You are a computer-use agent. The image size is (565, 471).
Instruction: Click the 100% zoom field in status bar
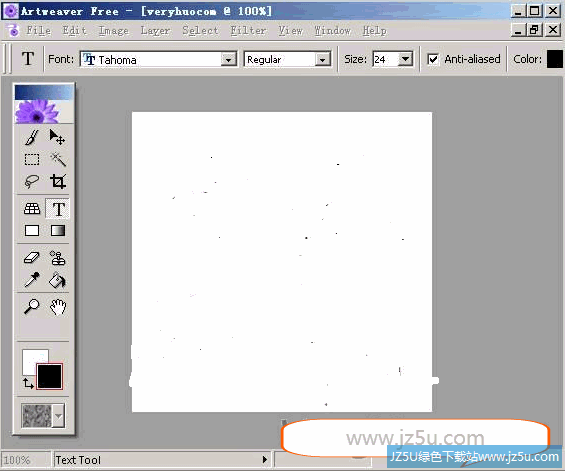(25, 460)
